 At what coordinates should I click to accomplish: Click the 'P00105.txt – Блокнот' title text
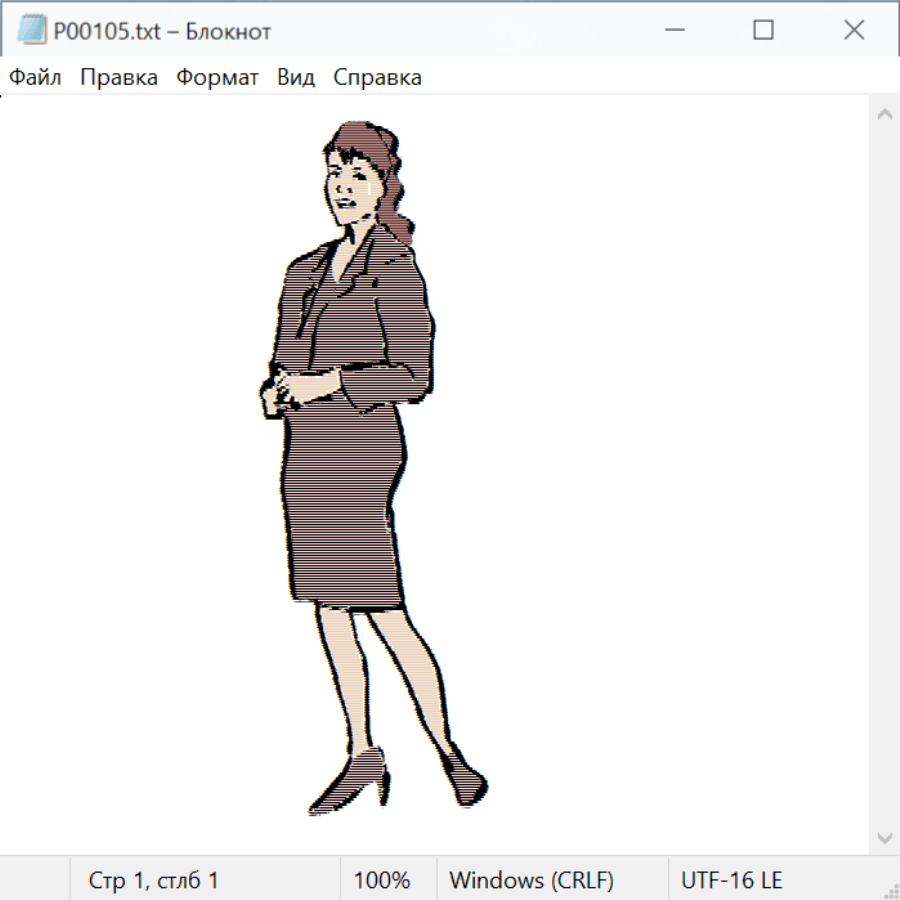(x=162, y=32)
